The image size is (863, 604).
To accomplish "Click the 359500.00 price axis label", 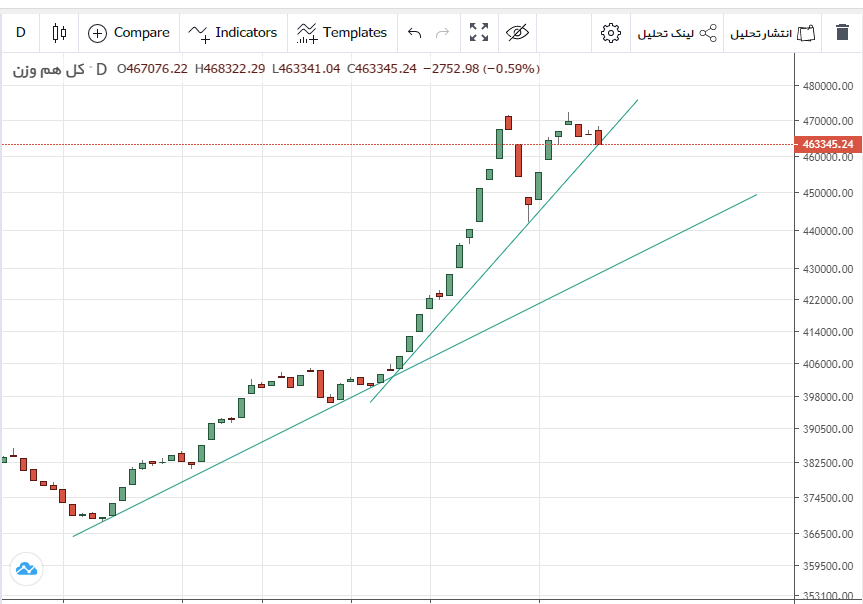I will coord(828,566).
